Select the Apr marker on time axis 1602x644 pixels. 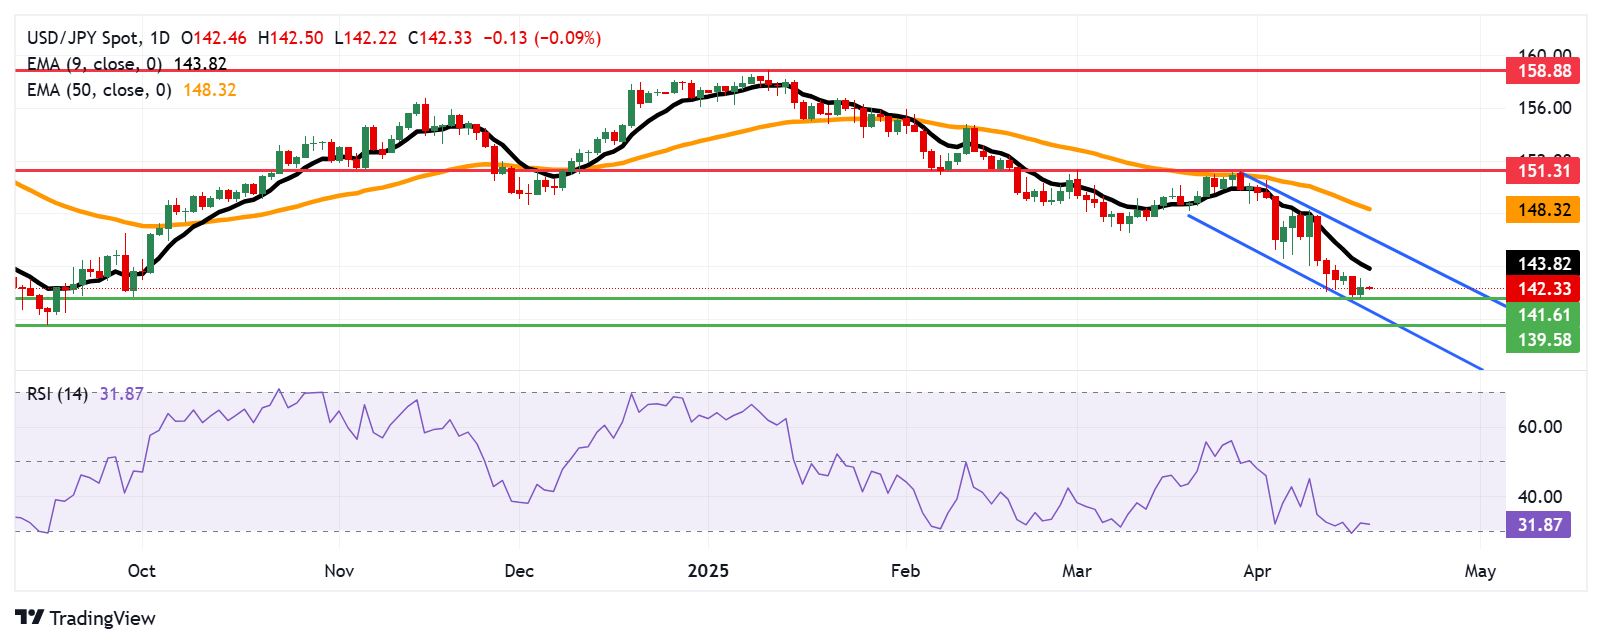pyautogui.click(x=1257, y=571)
